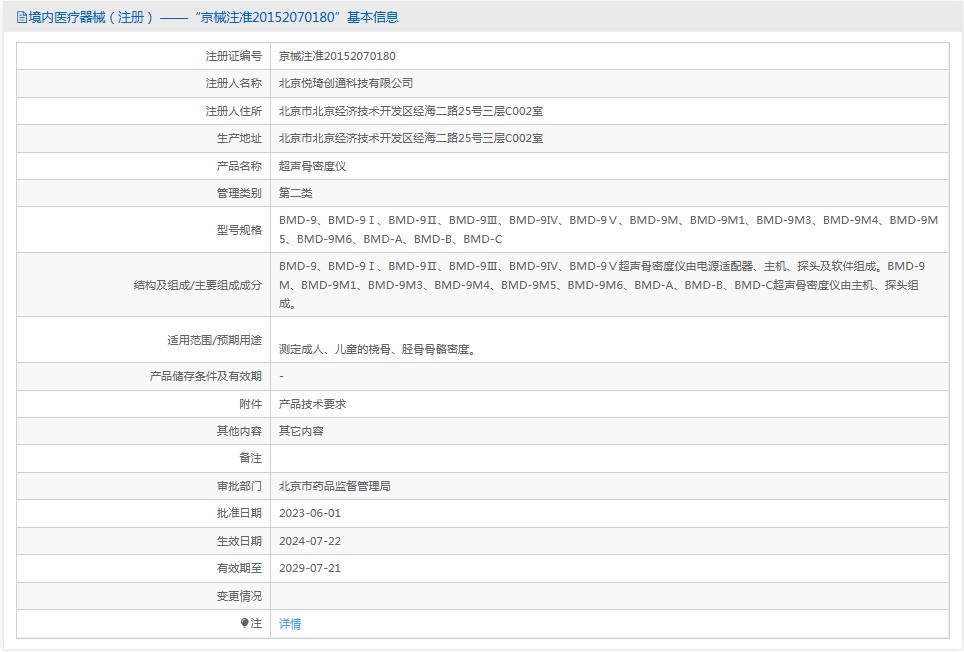Click the 注册人名称 label

tap(234, 83)
